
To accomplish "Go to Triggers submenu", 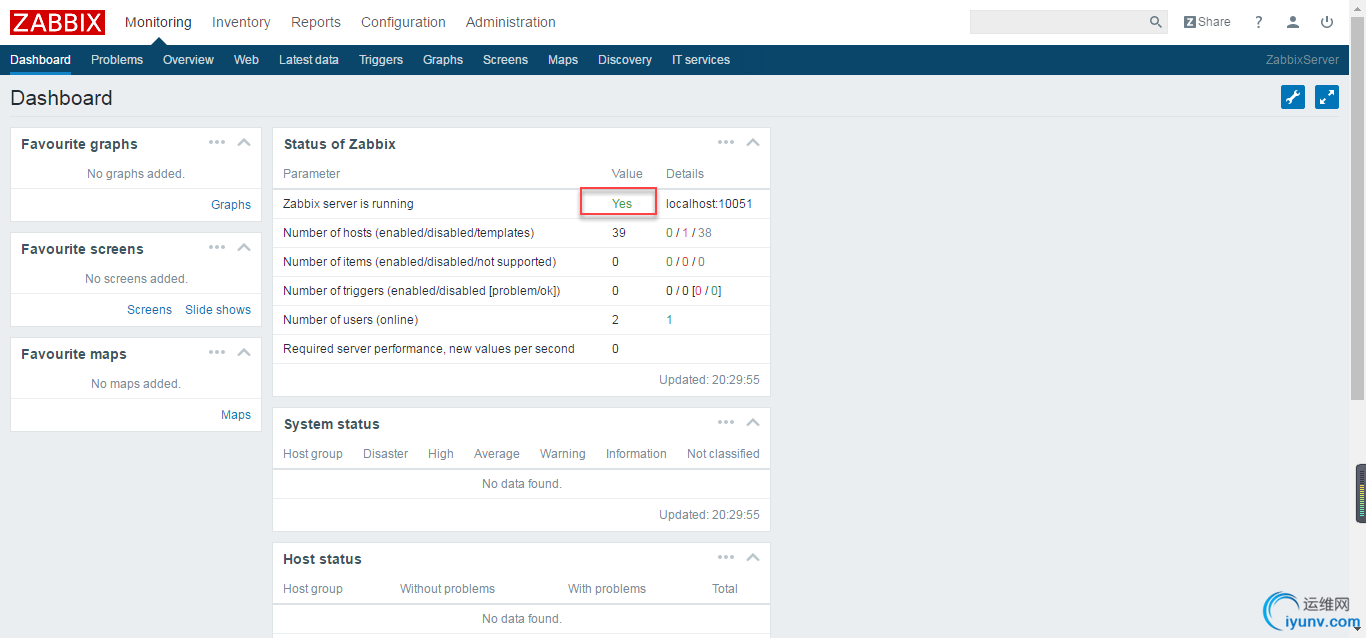I will pyautogui.click(x=381, y=60).
